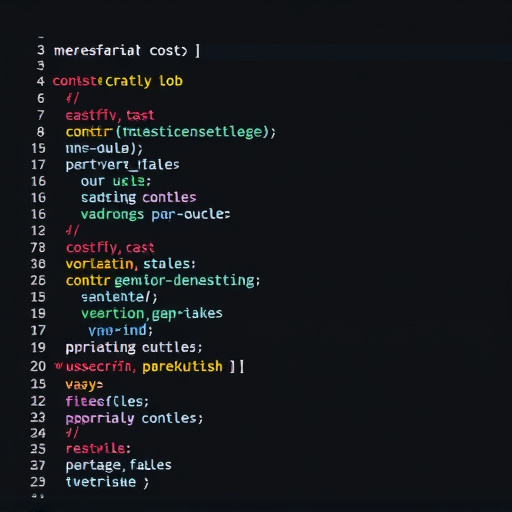The width and height of the screenshot is (512, 512).
Task: Click the red word "ussecrin,"
Action: pos(101,367)
